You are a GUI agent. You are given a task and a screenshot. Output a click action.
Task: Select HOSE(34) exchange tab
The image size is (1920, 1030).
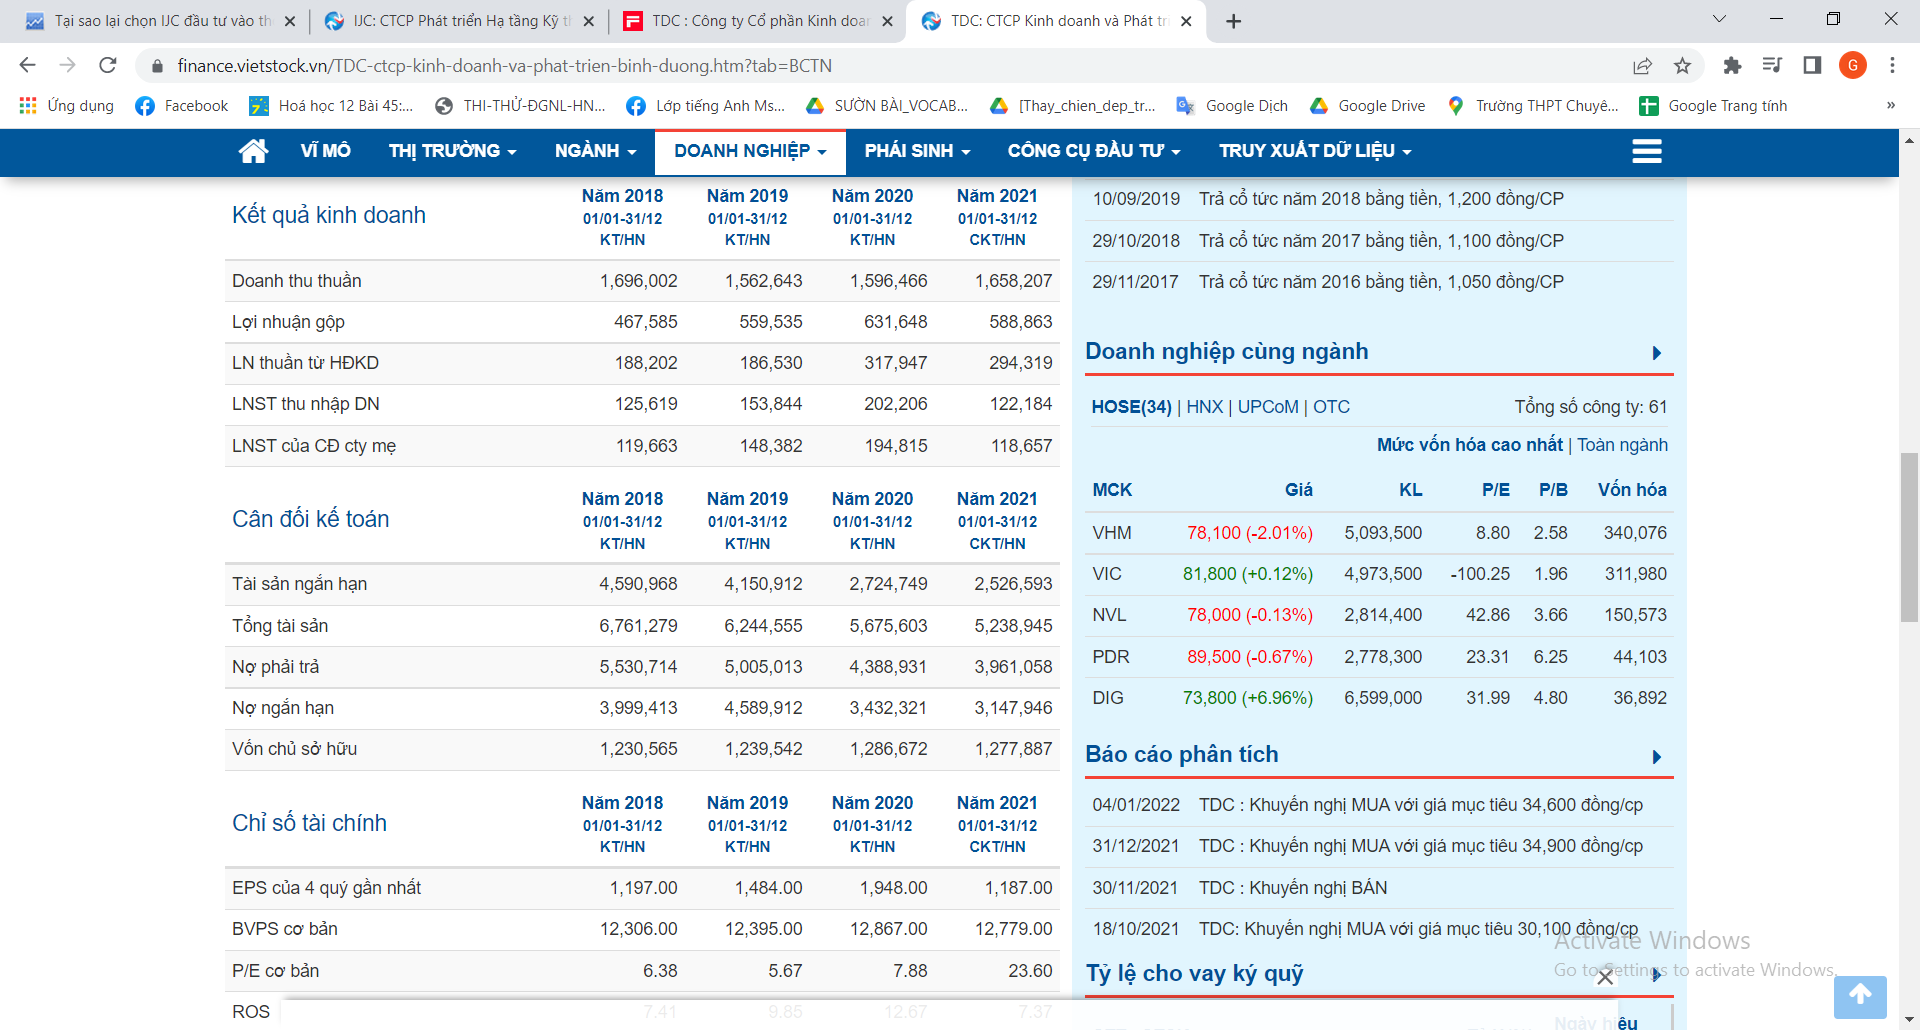point(1131,407)
